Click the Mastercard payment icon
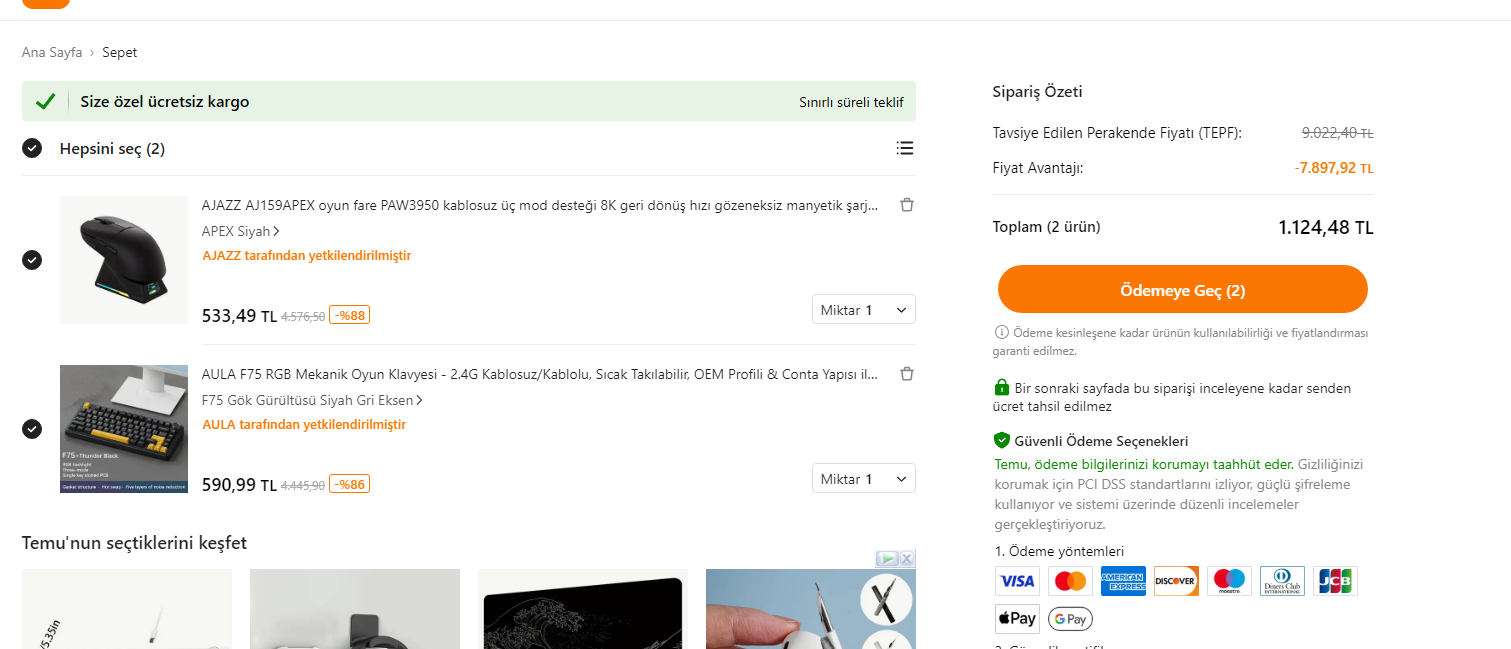The image size is (1511, 649). pyautogui.click(x=1070, y=581)
